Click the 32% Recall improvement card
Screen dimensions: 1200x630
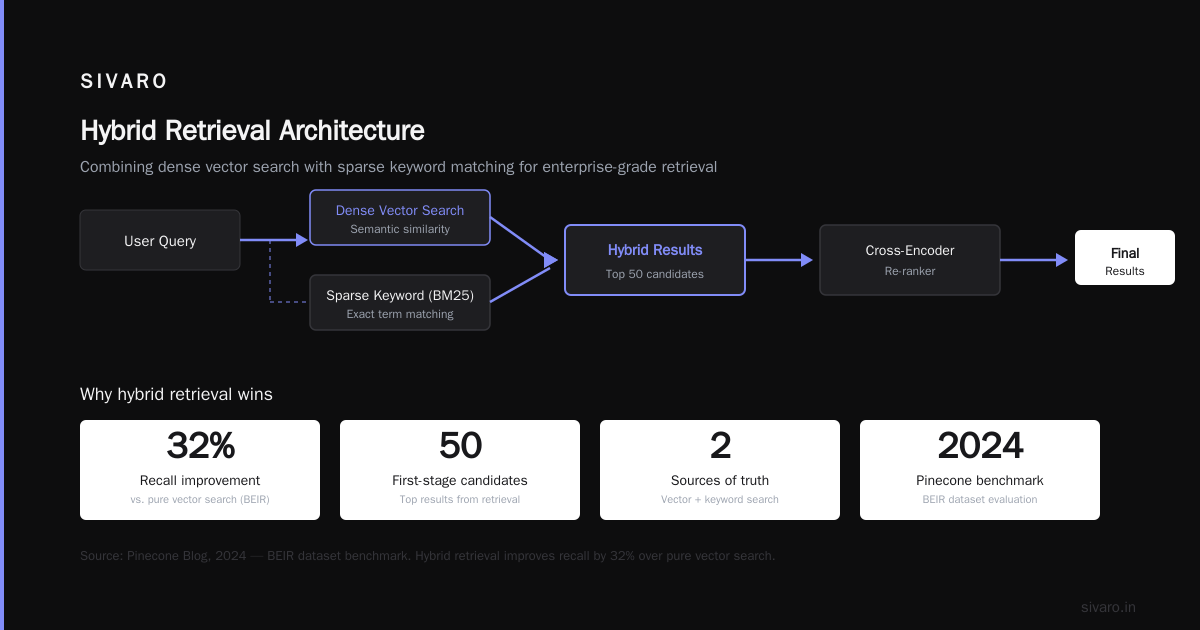[x=200, y=470]
